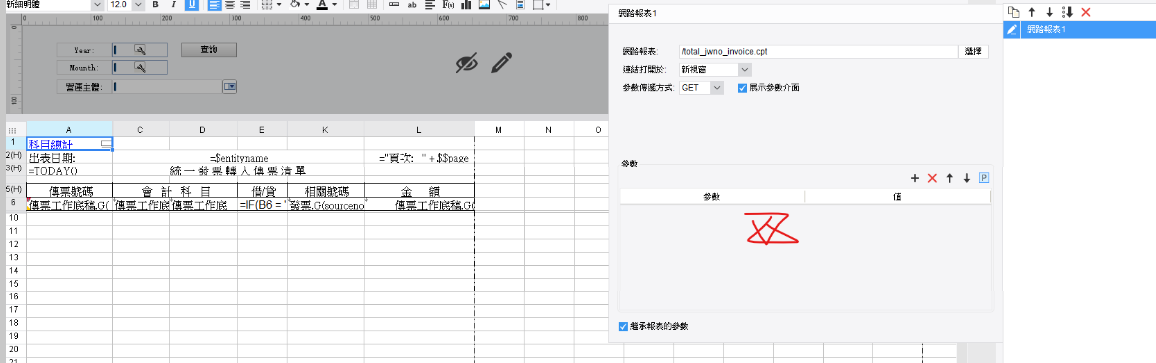Click the 值 column header in parameter table
The image size is (1156, 363).
point(896,197)
